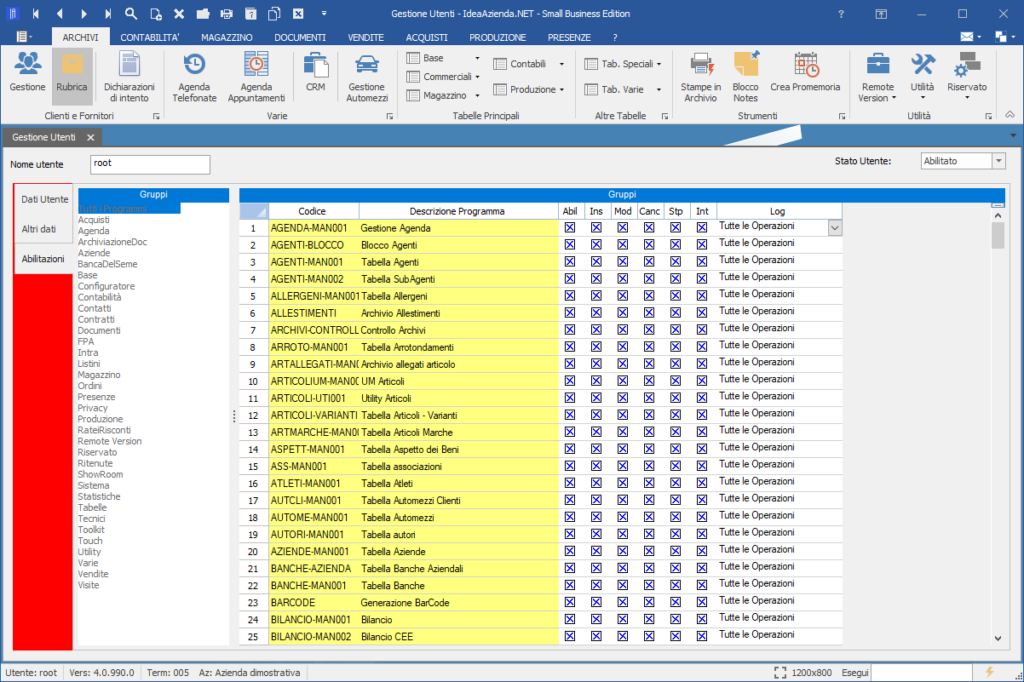Open the Gestione clienti icon
Screen dimensions: 1024x682
[27, 74]
